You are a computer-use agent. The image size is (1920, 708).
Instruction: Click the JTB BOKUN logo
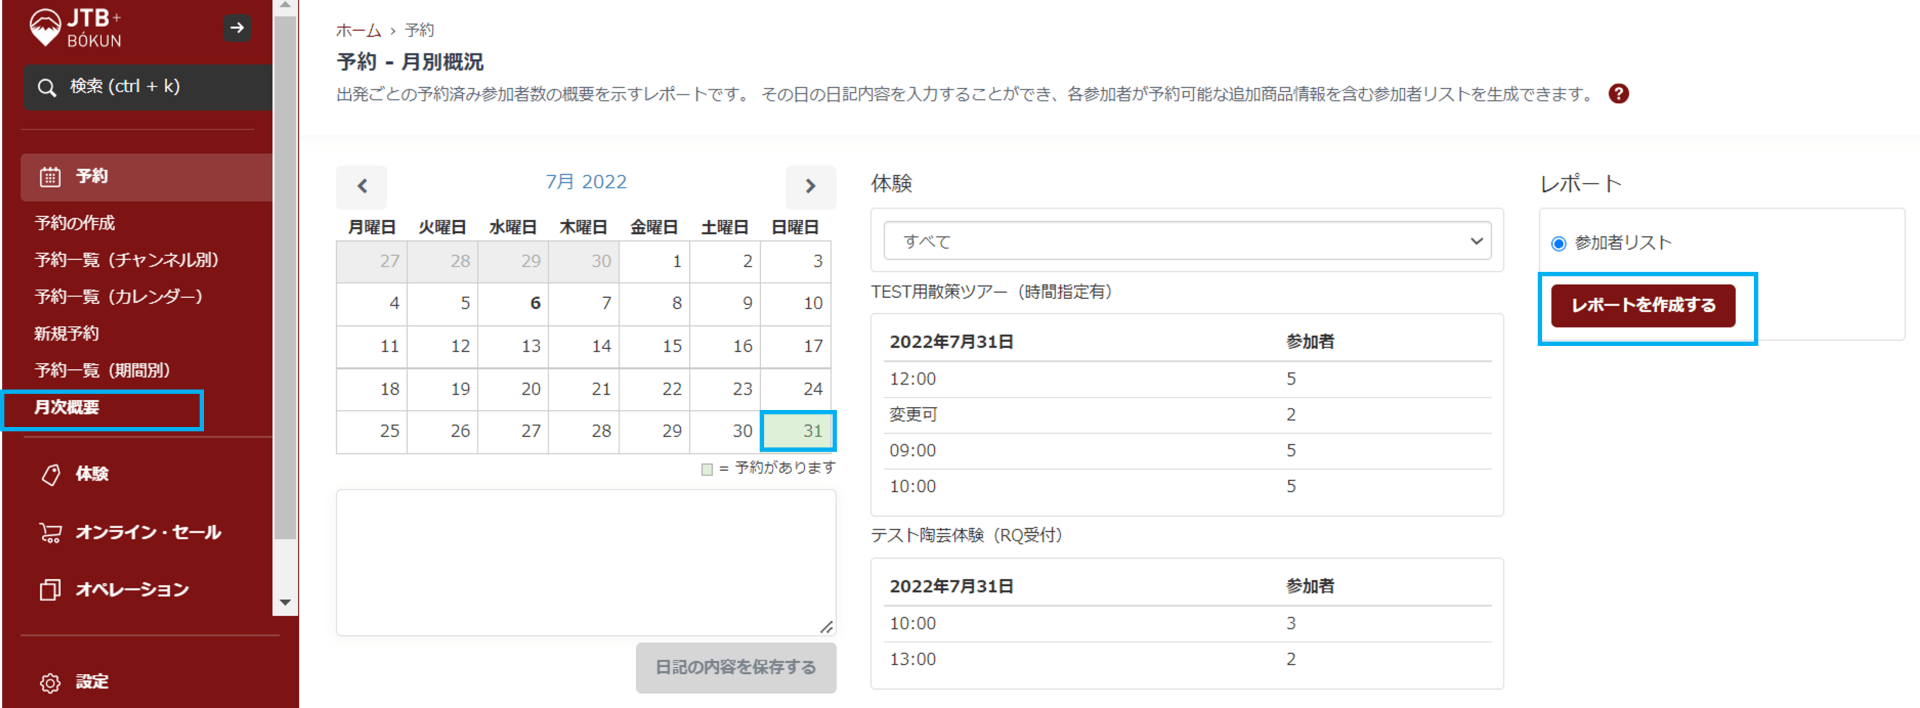click(x=76, y=27)
